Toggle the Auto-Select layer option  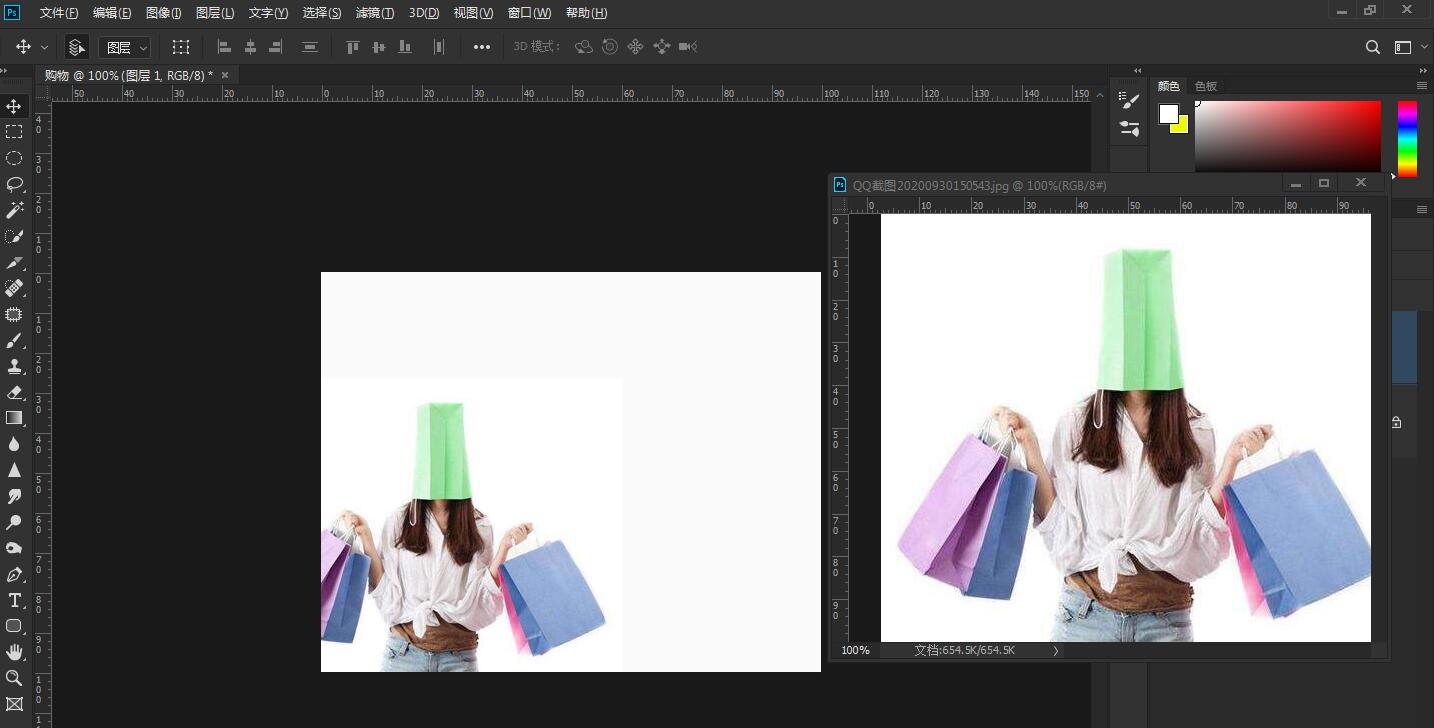point(76,47)
